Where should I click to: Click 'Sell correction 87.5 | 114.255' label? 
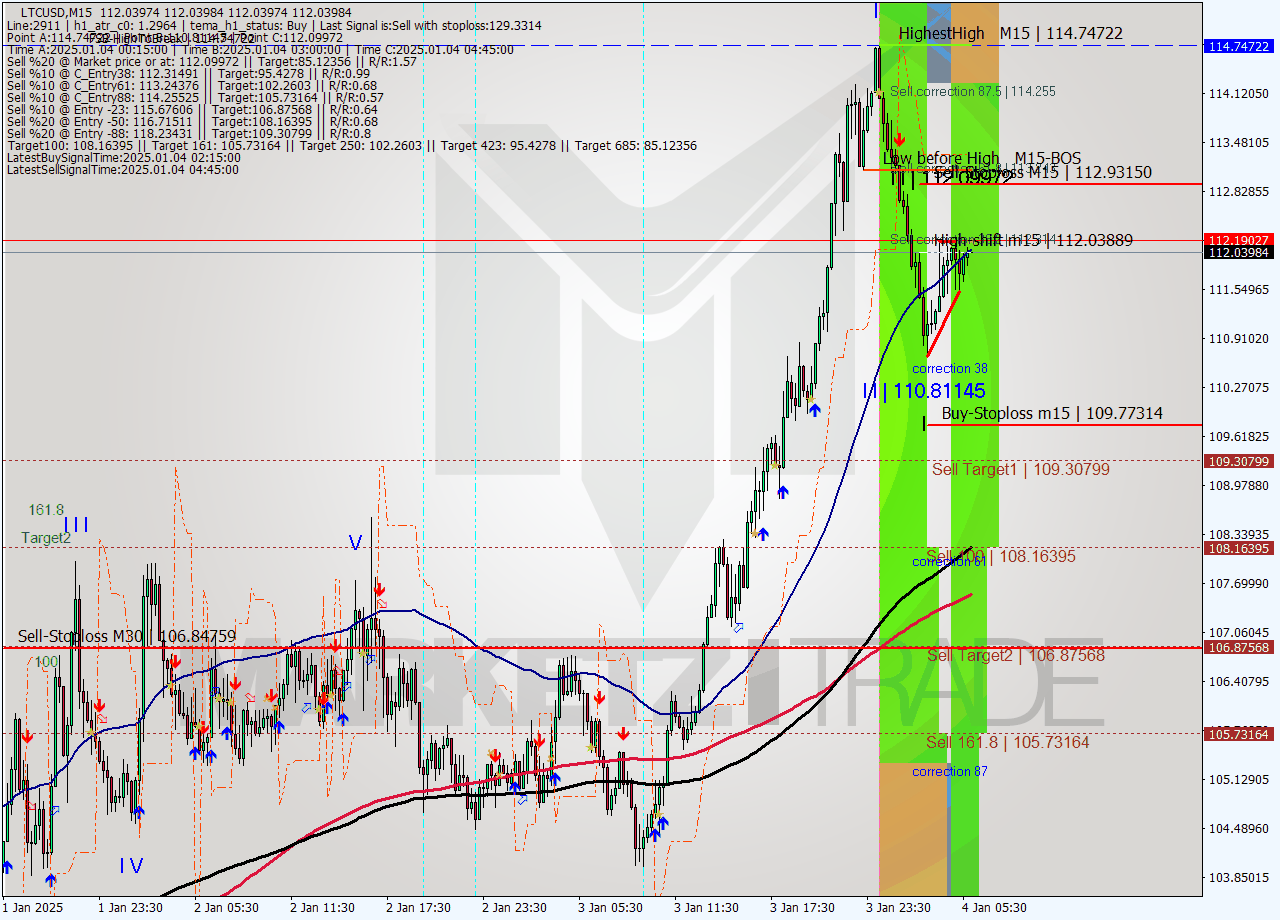973,91
